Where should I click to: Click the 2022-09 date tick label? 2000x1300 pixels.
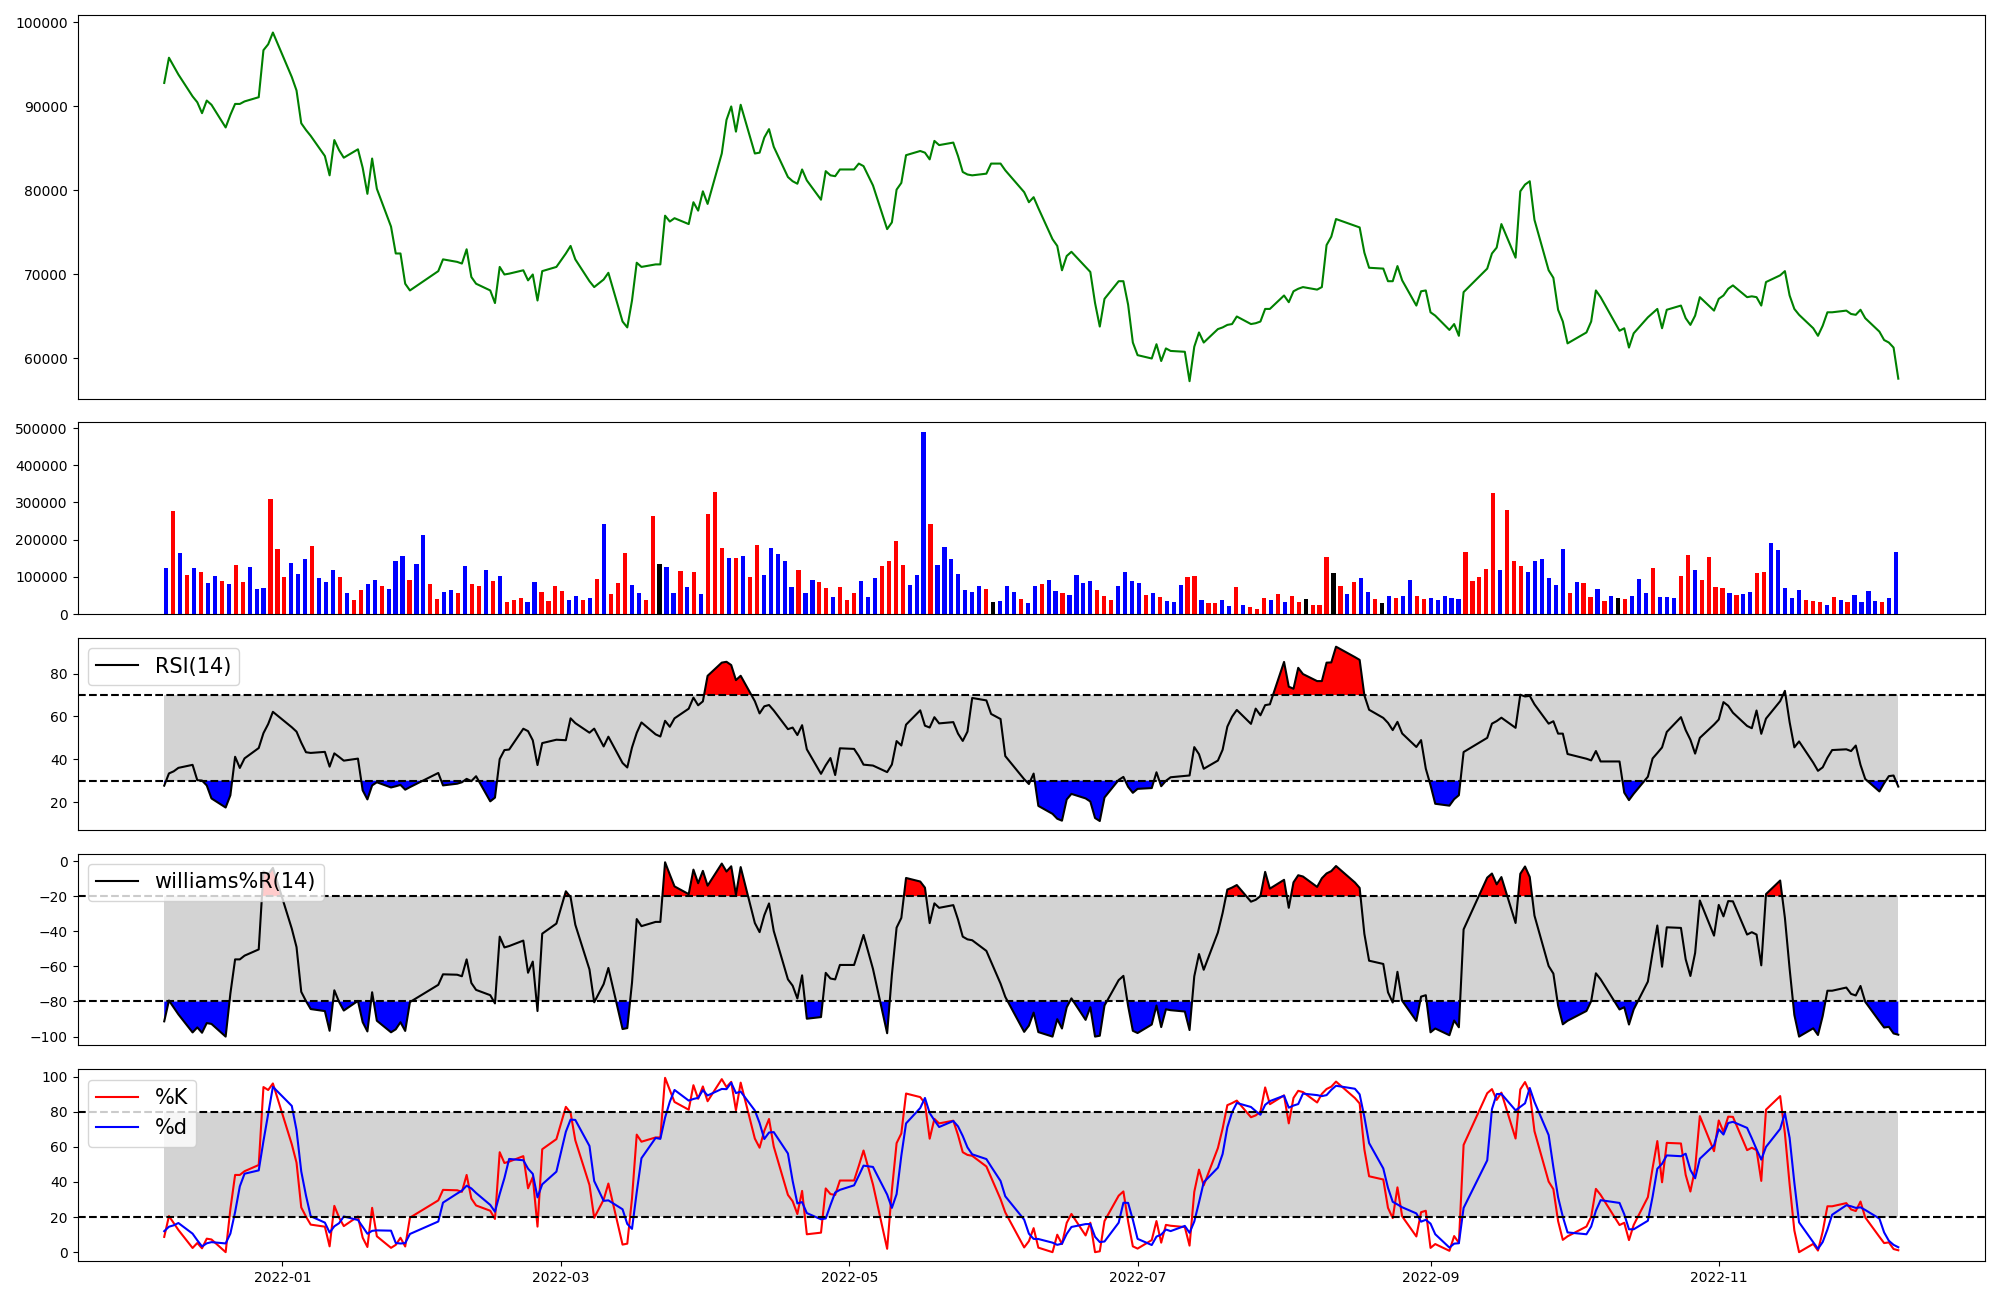(1431, 1277)
